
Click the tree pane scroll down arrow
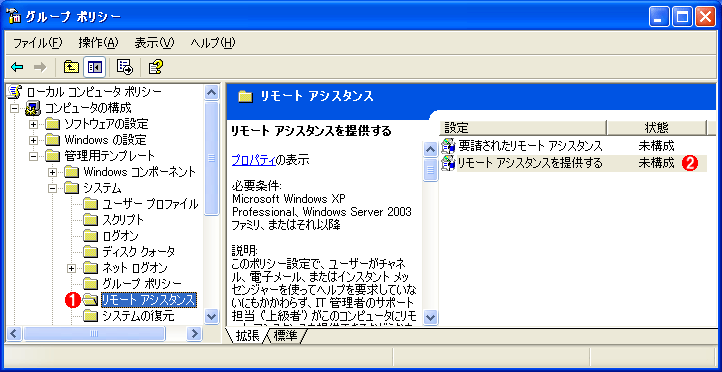pyautogui.click(x=211, y=317)
